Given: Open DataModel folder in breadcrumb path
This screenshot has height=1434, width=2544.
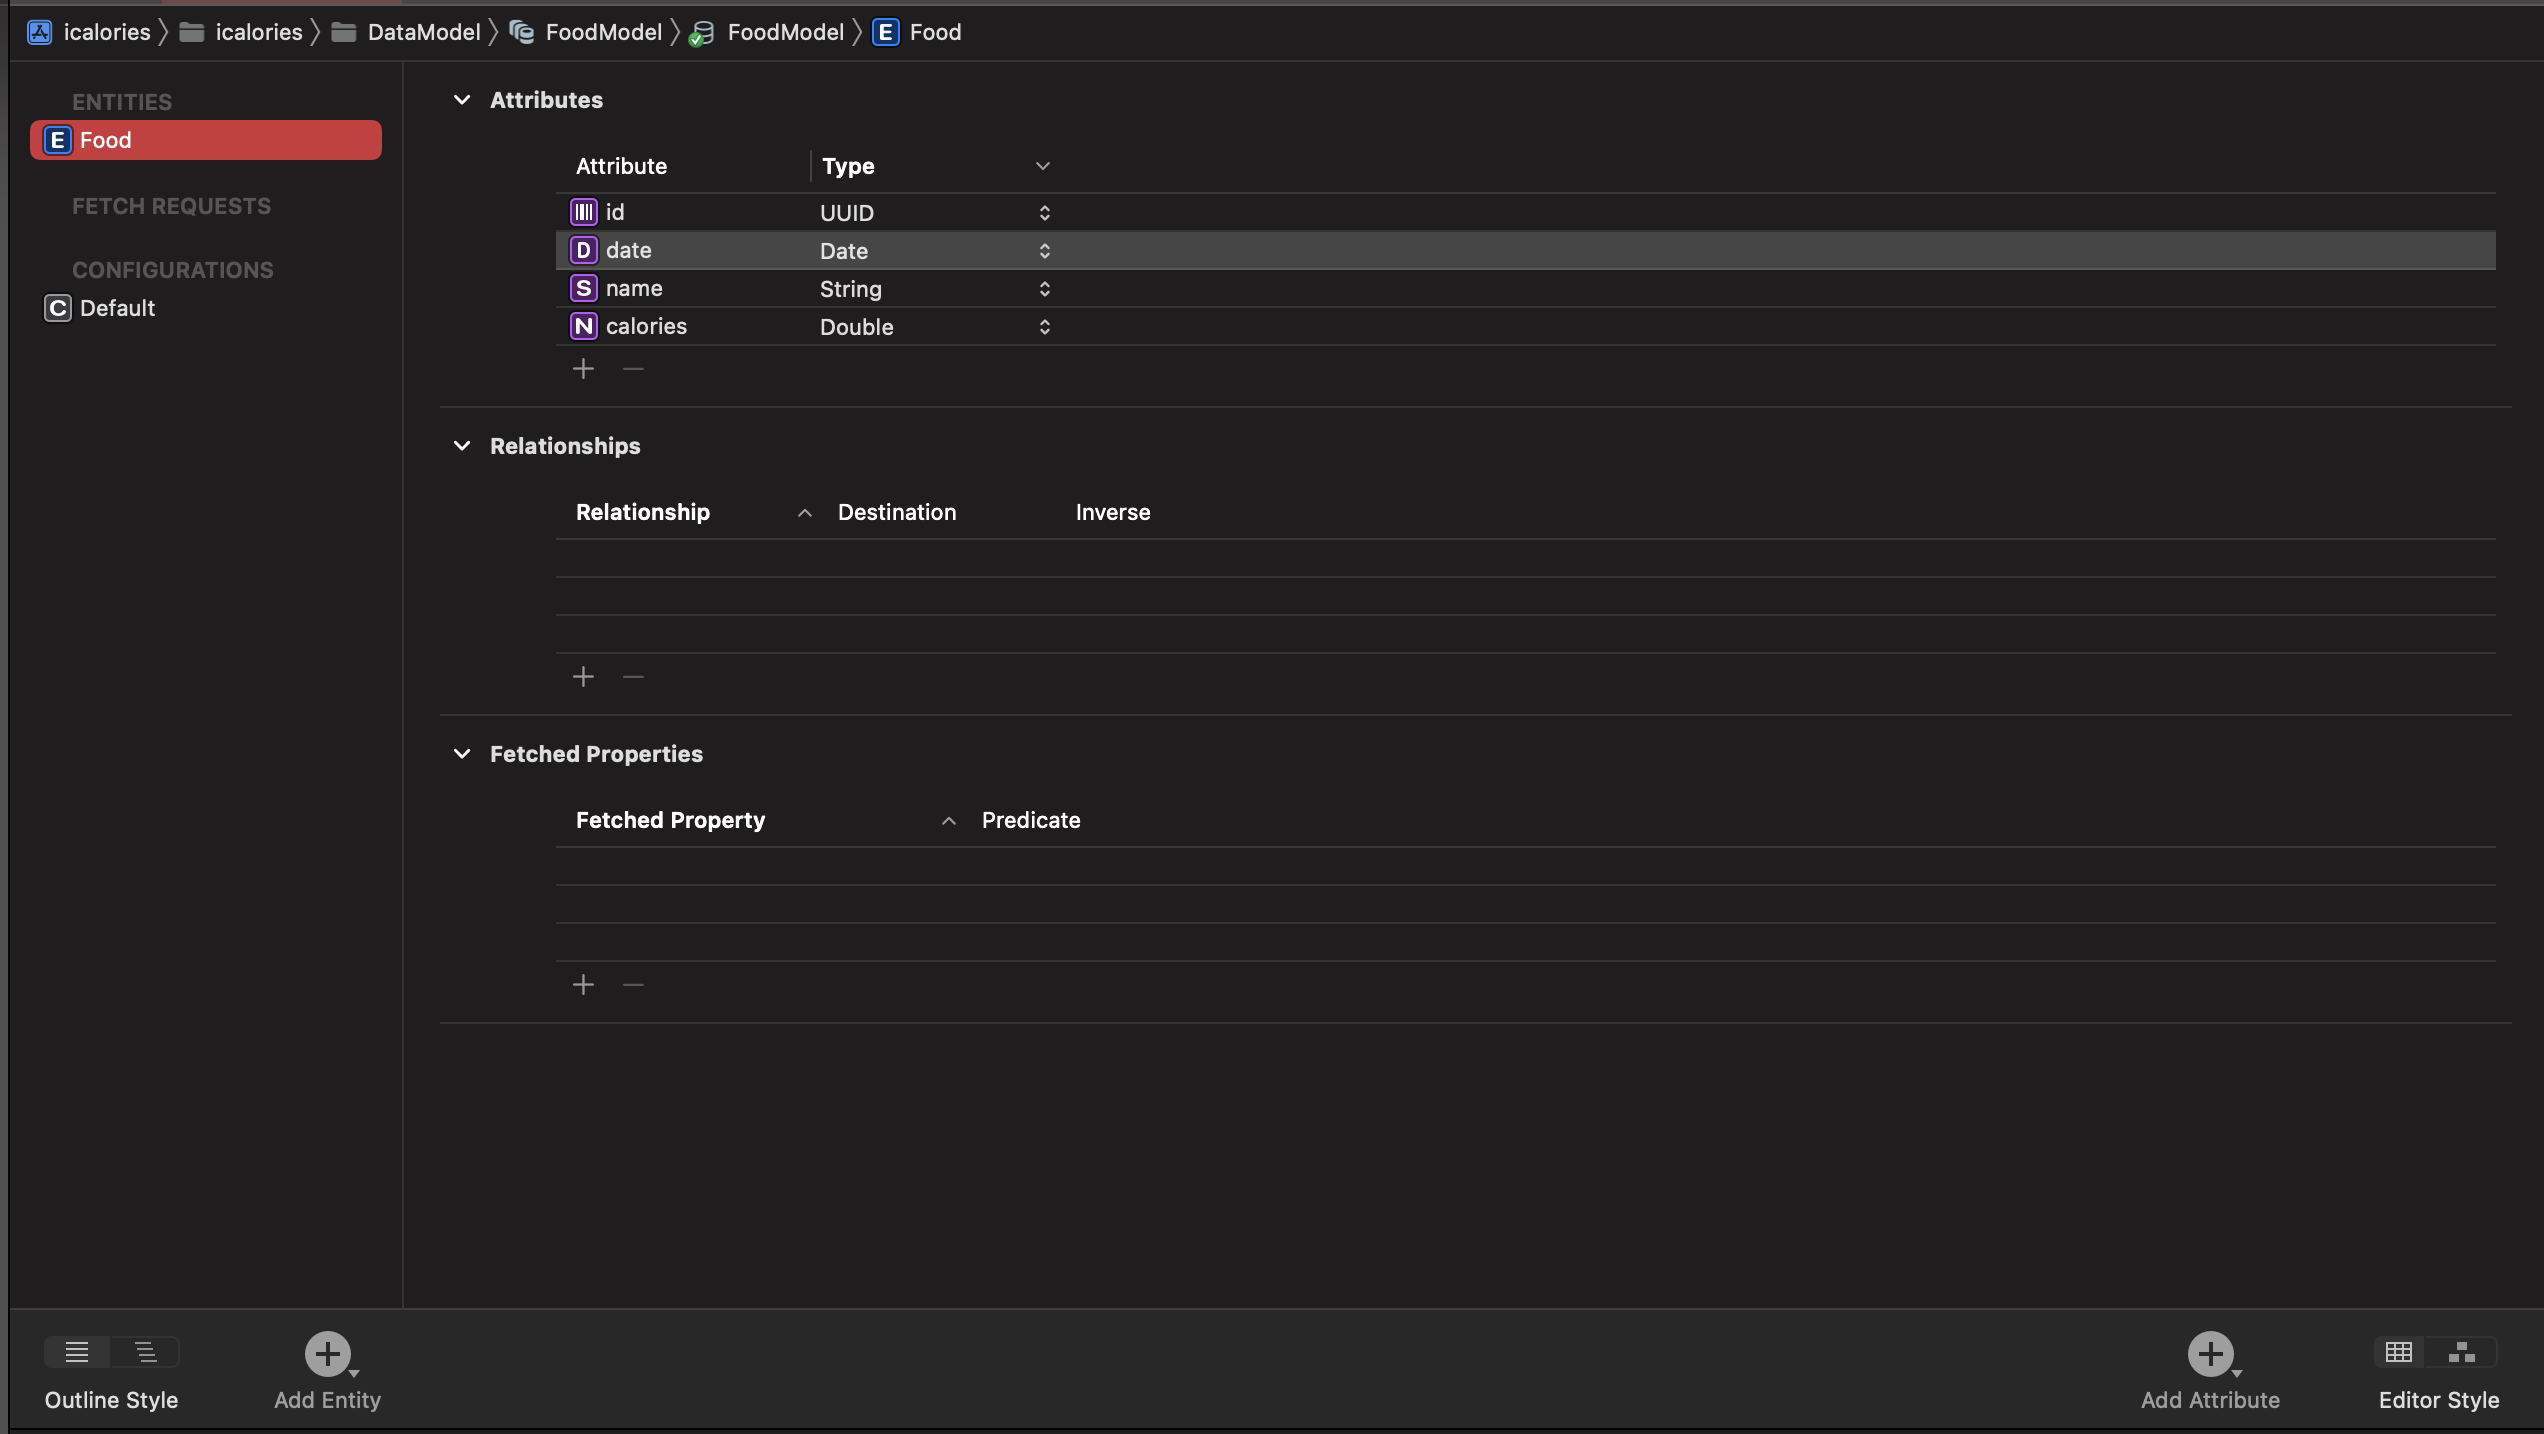Looking at the screenshot, I should (x=423, y=32).
